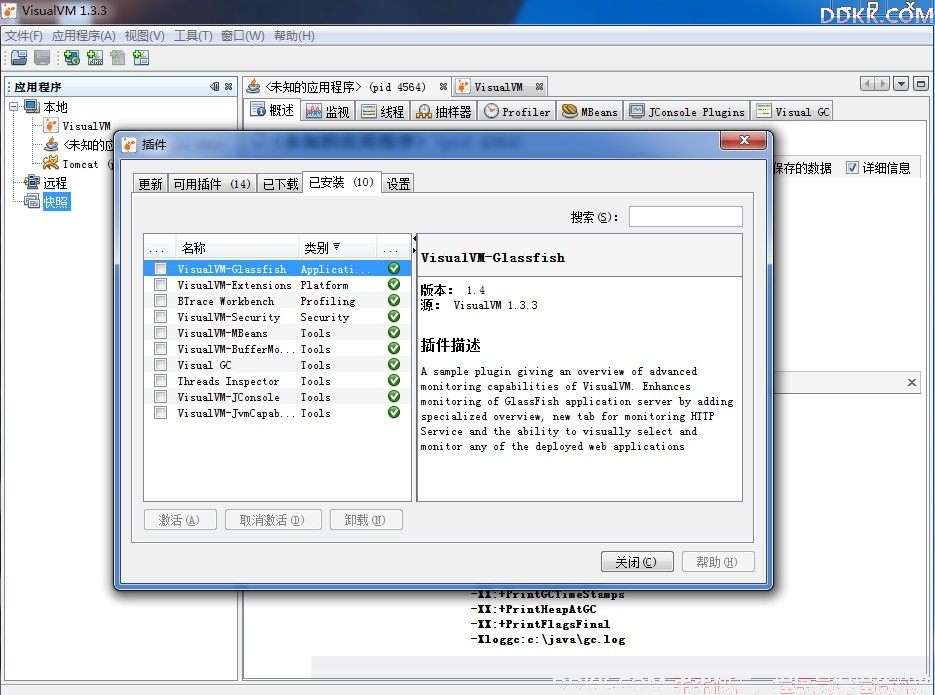The image size is (935, 695).
Task: Open the Visual GC tab
Action: [792, 111]
